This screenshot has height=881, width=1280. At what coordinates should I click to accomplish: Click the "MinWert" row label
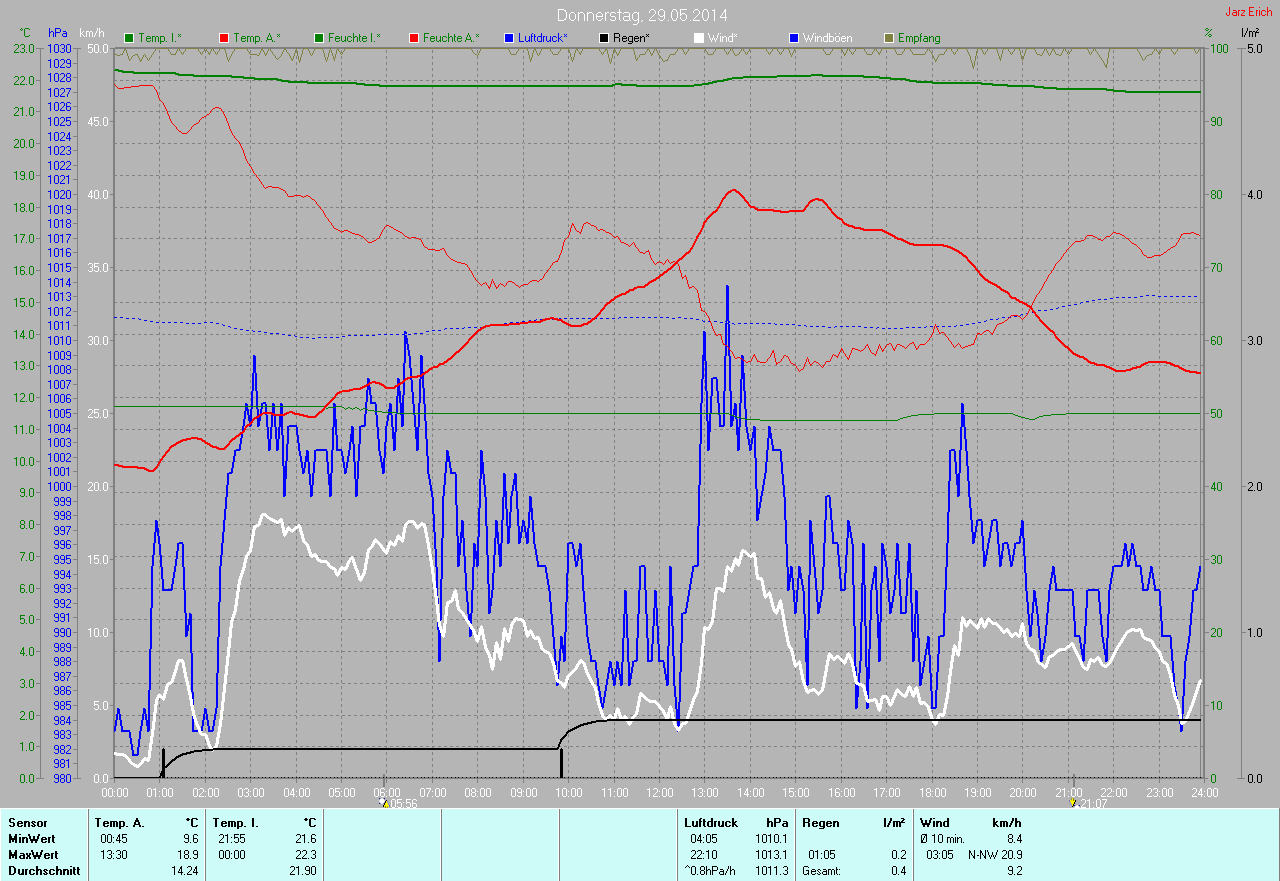33,839
